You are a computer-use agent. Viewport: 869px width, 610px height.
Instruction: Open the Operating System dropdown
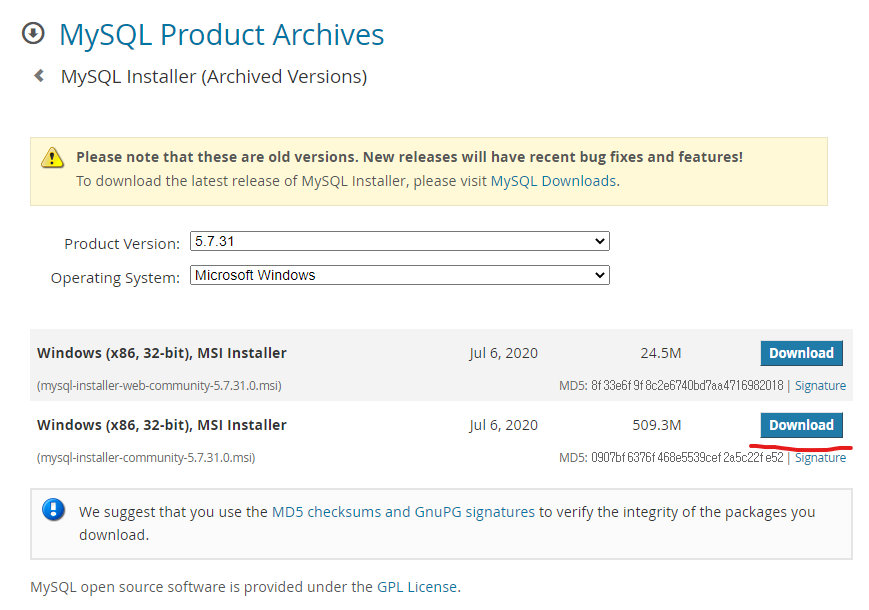399,275
